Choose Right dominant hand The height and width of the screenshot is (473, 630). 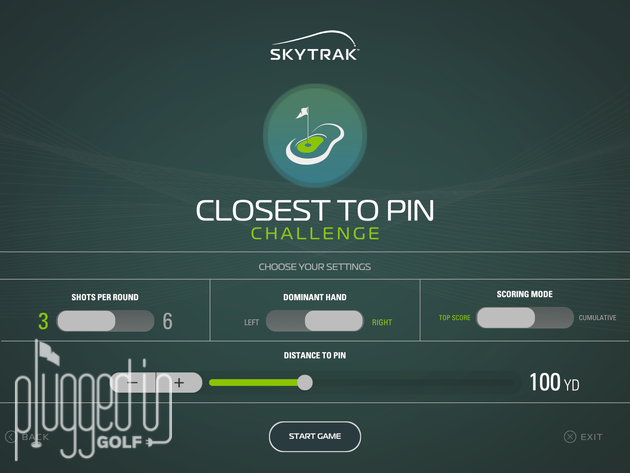(382, 322)
